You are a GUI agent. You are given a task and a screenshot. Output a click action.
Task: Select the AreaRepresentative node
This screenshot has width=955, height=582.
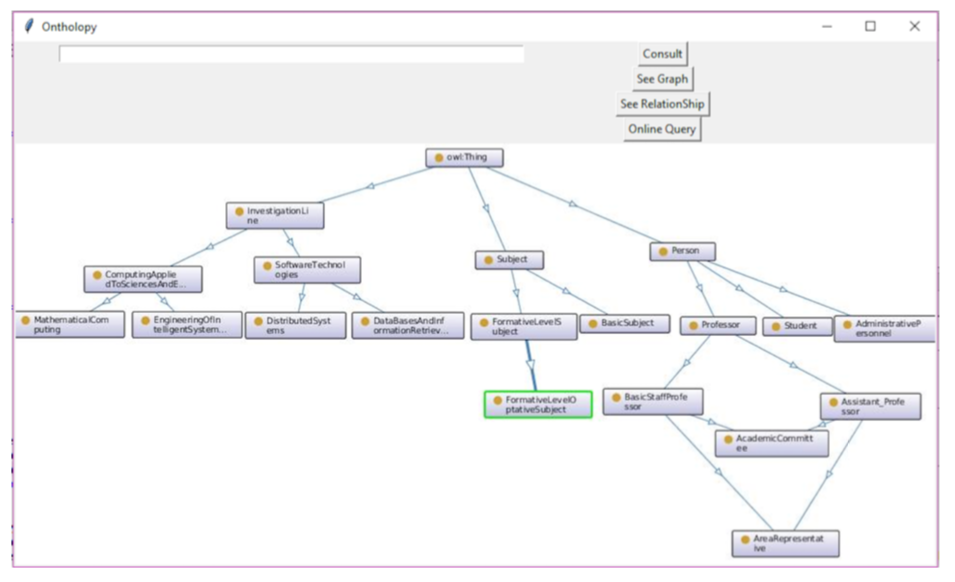pos(785,544)
